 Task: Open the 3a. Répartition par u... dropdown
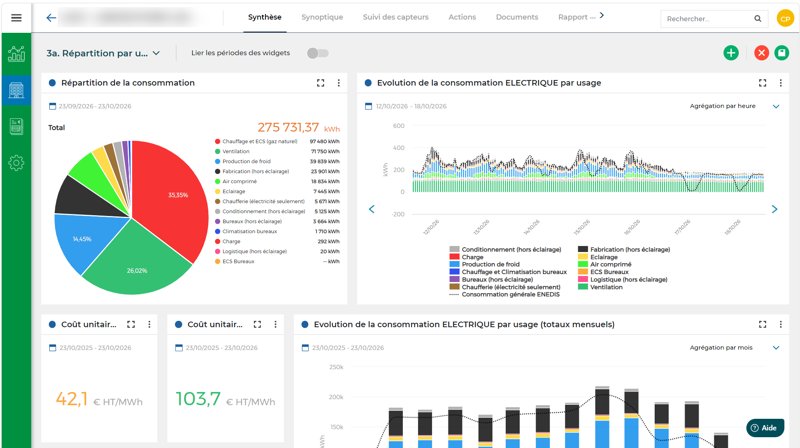(x=103, y=53)
